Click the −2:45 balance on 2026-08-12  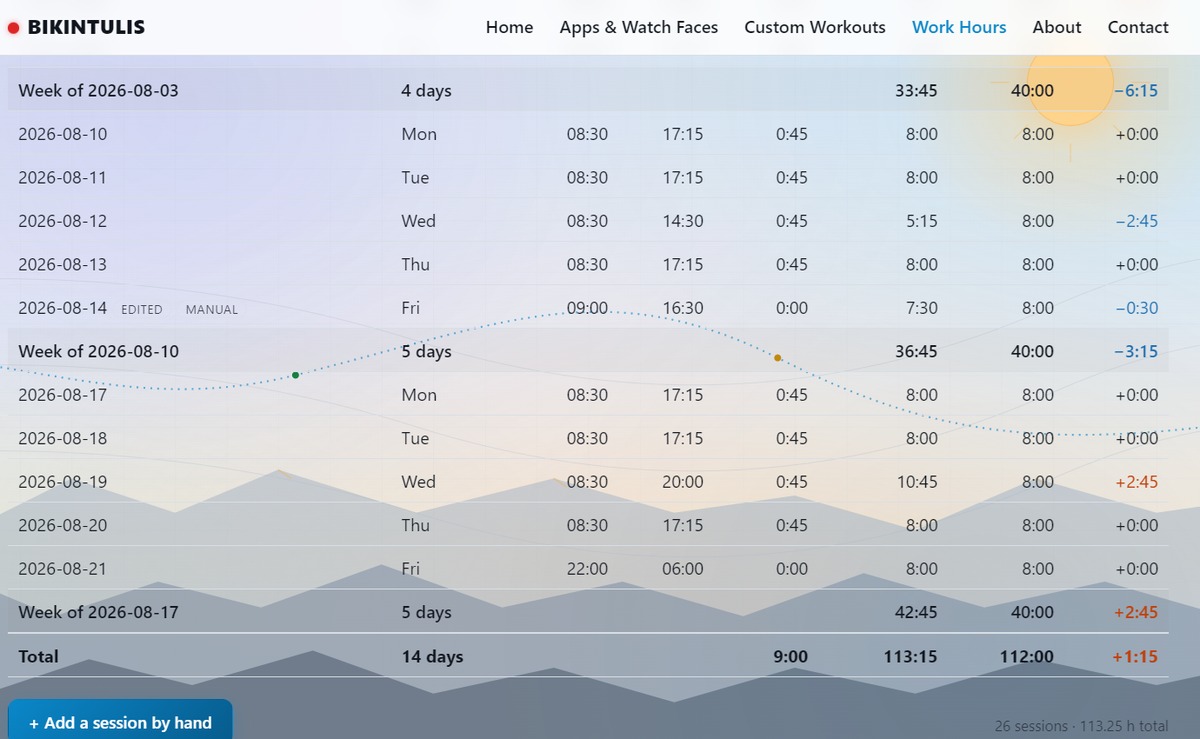[x=1136, y=221]
